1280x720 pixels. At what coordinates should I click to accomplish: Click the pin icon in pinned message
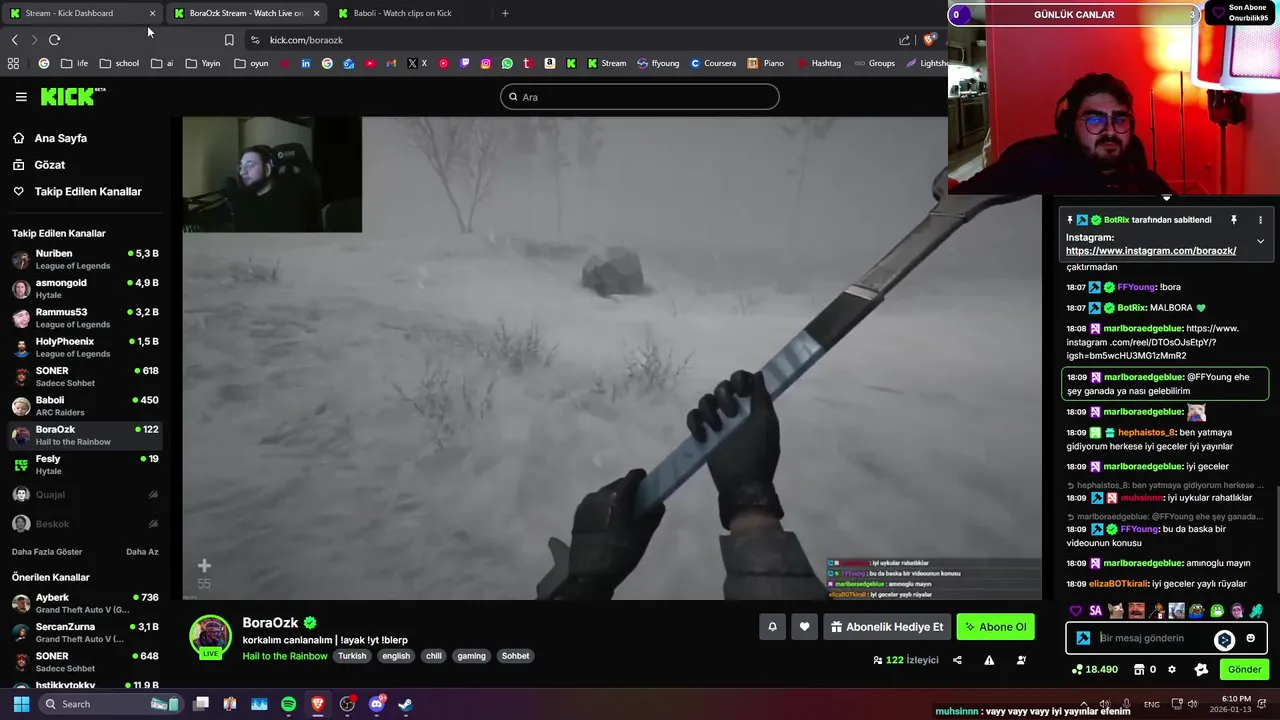(1234, 220)
